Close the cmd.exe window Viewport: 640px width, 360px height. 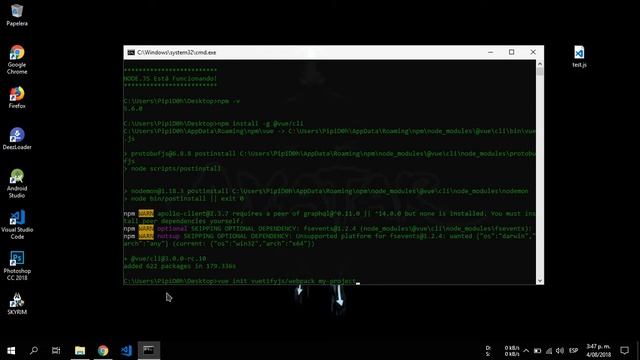[x=533, y=52]
